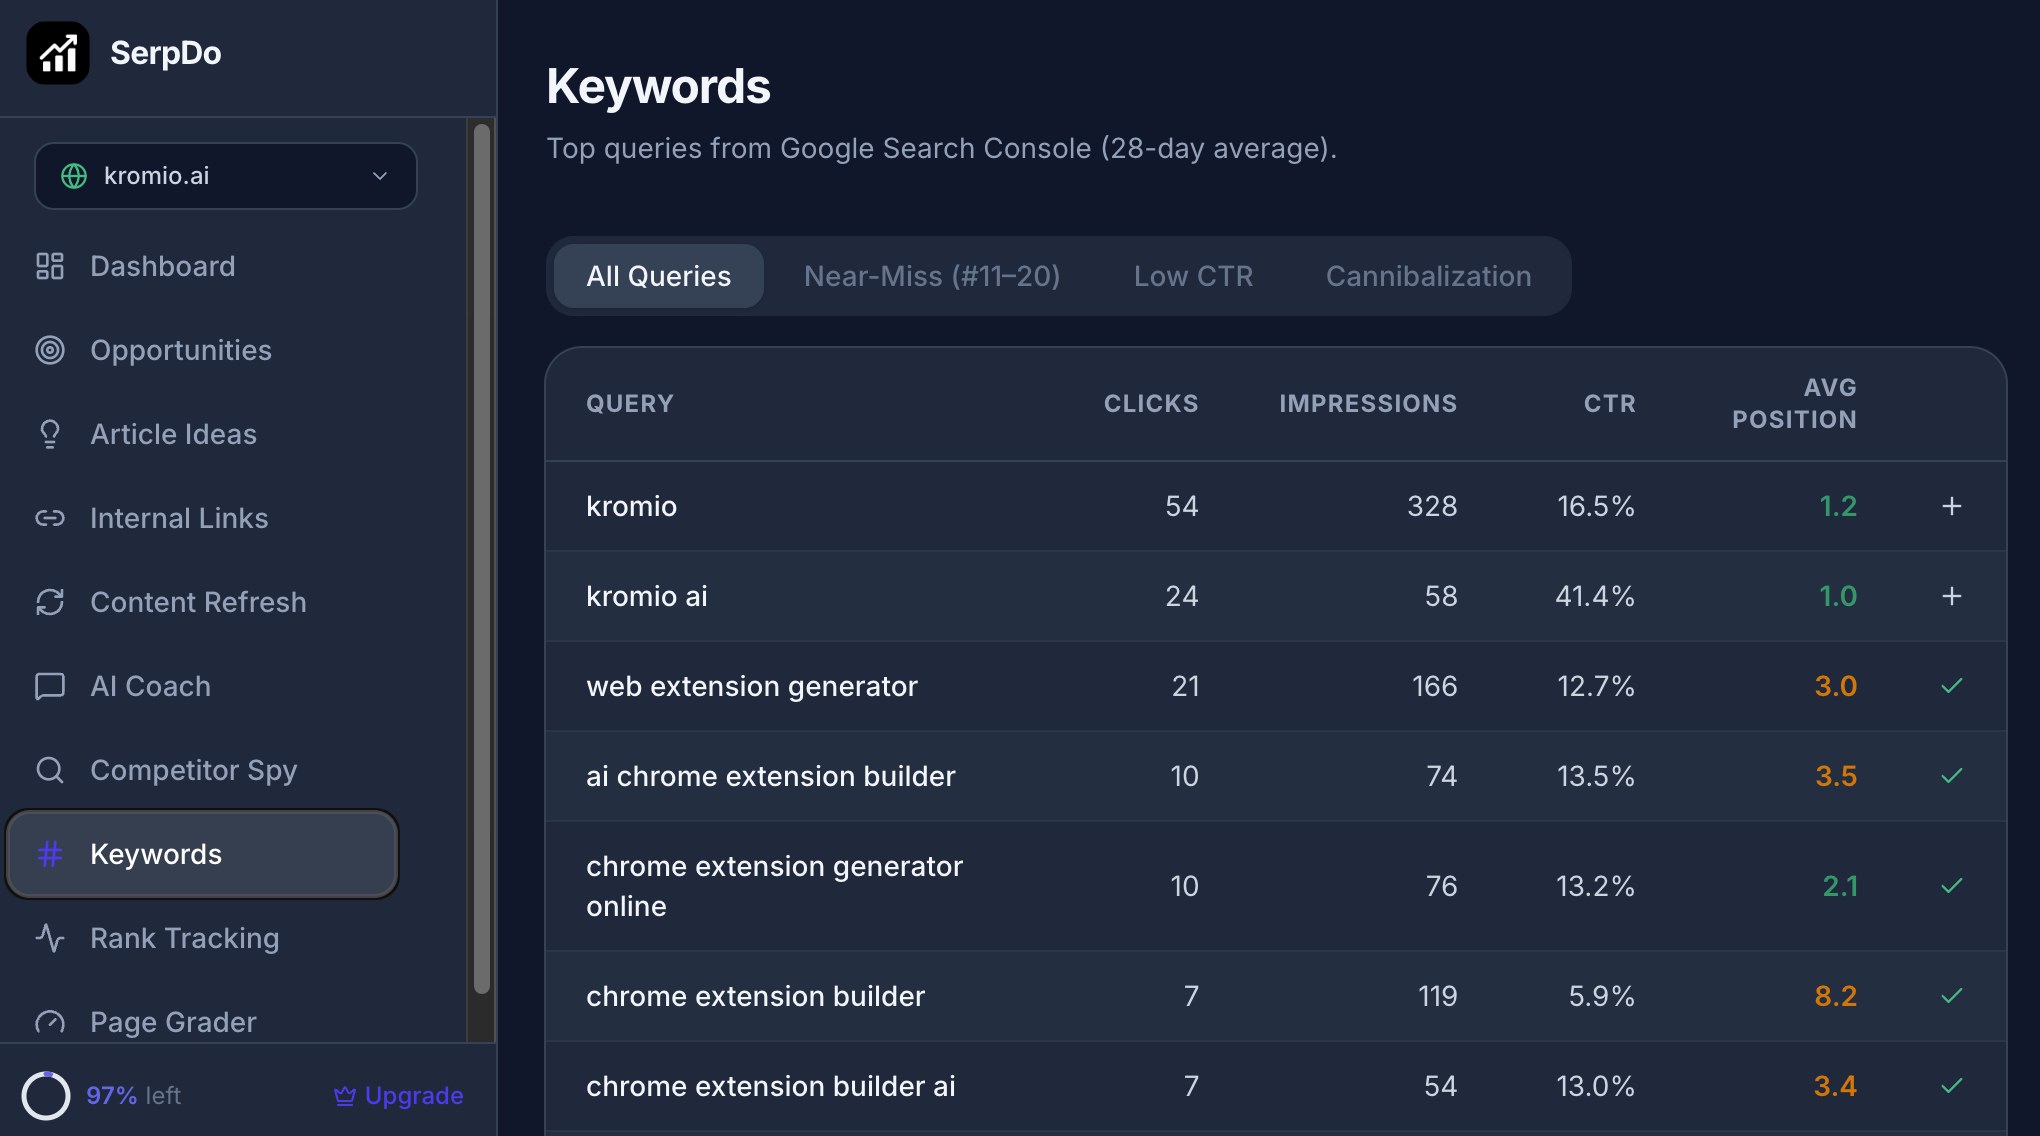
Task: Click the crown icon next to Upgrade
Action: [345, 1096]
